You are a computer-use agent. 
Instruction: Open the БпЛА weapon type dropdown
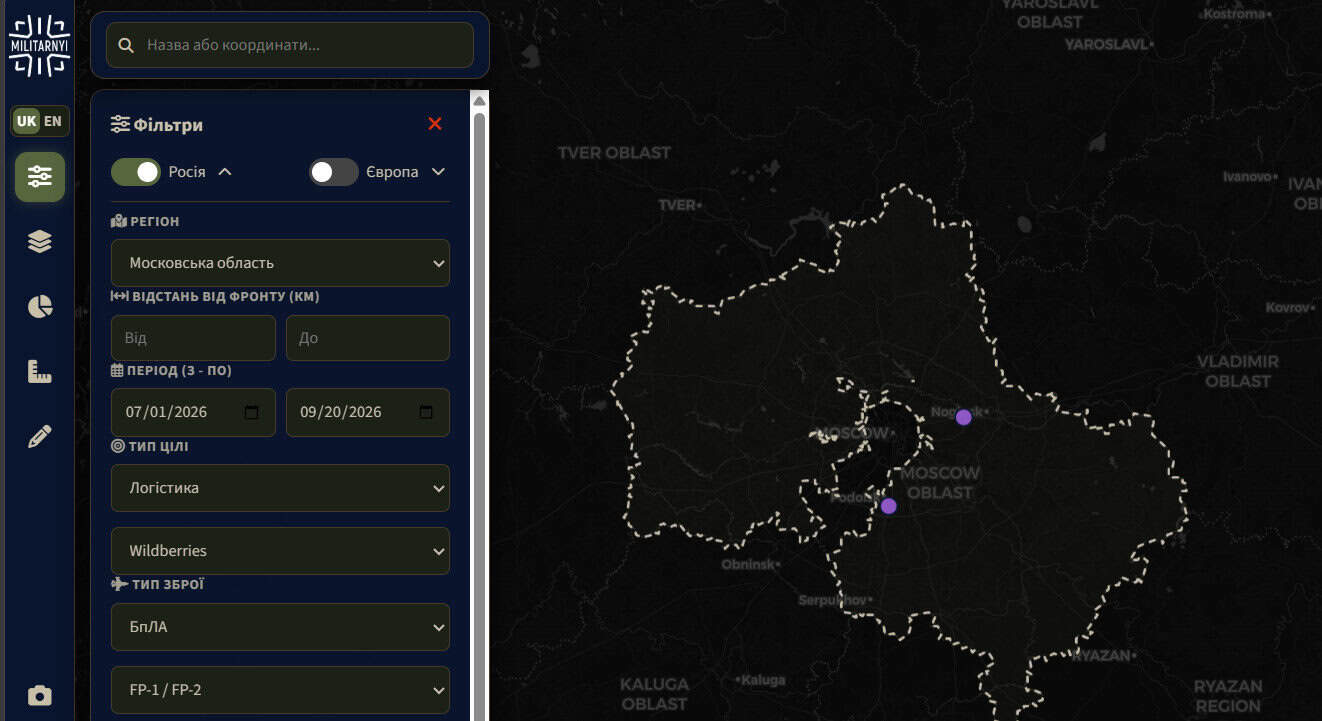280,627
